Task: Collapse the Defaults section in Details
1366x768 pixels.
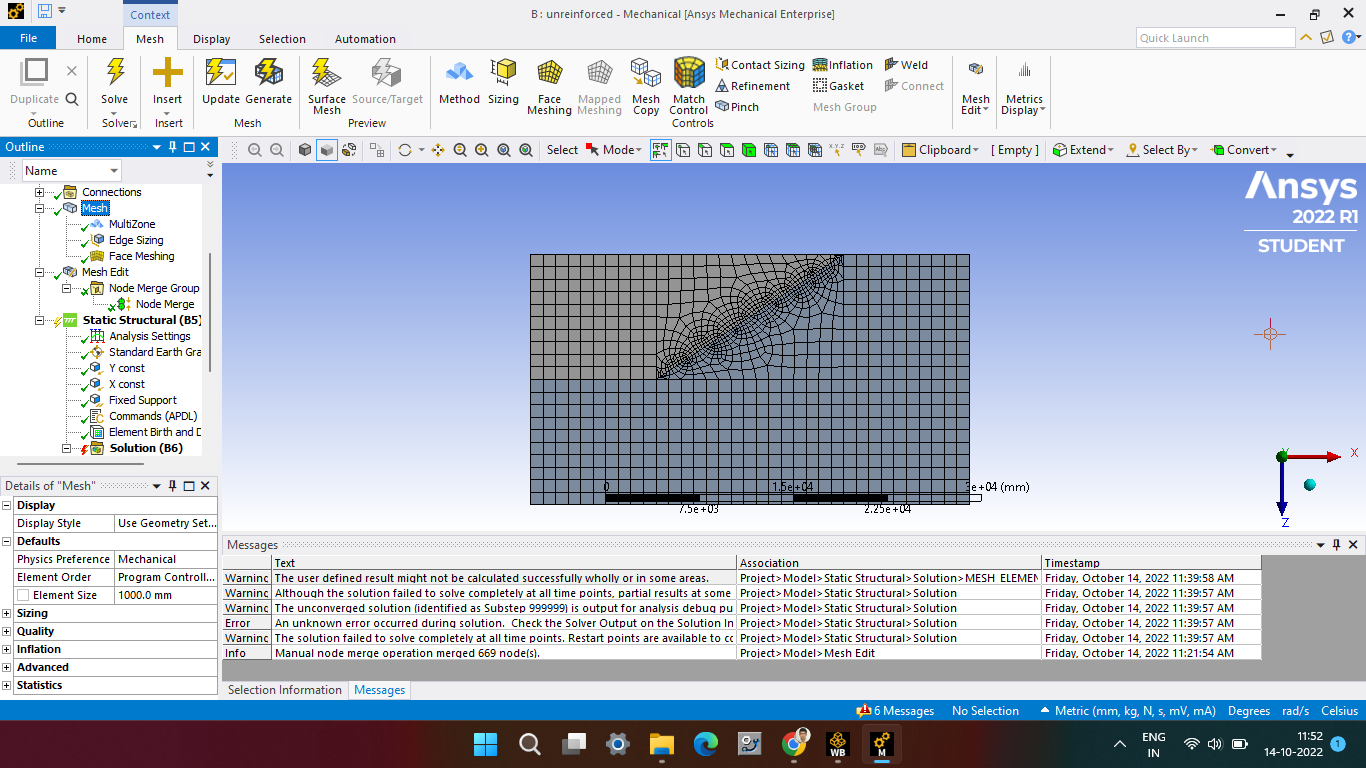Action: pos(7,542)
